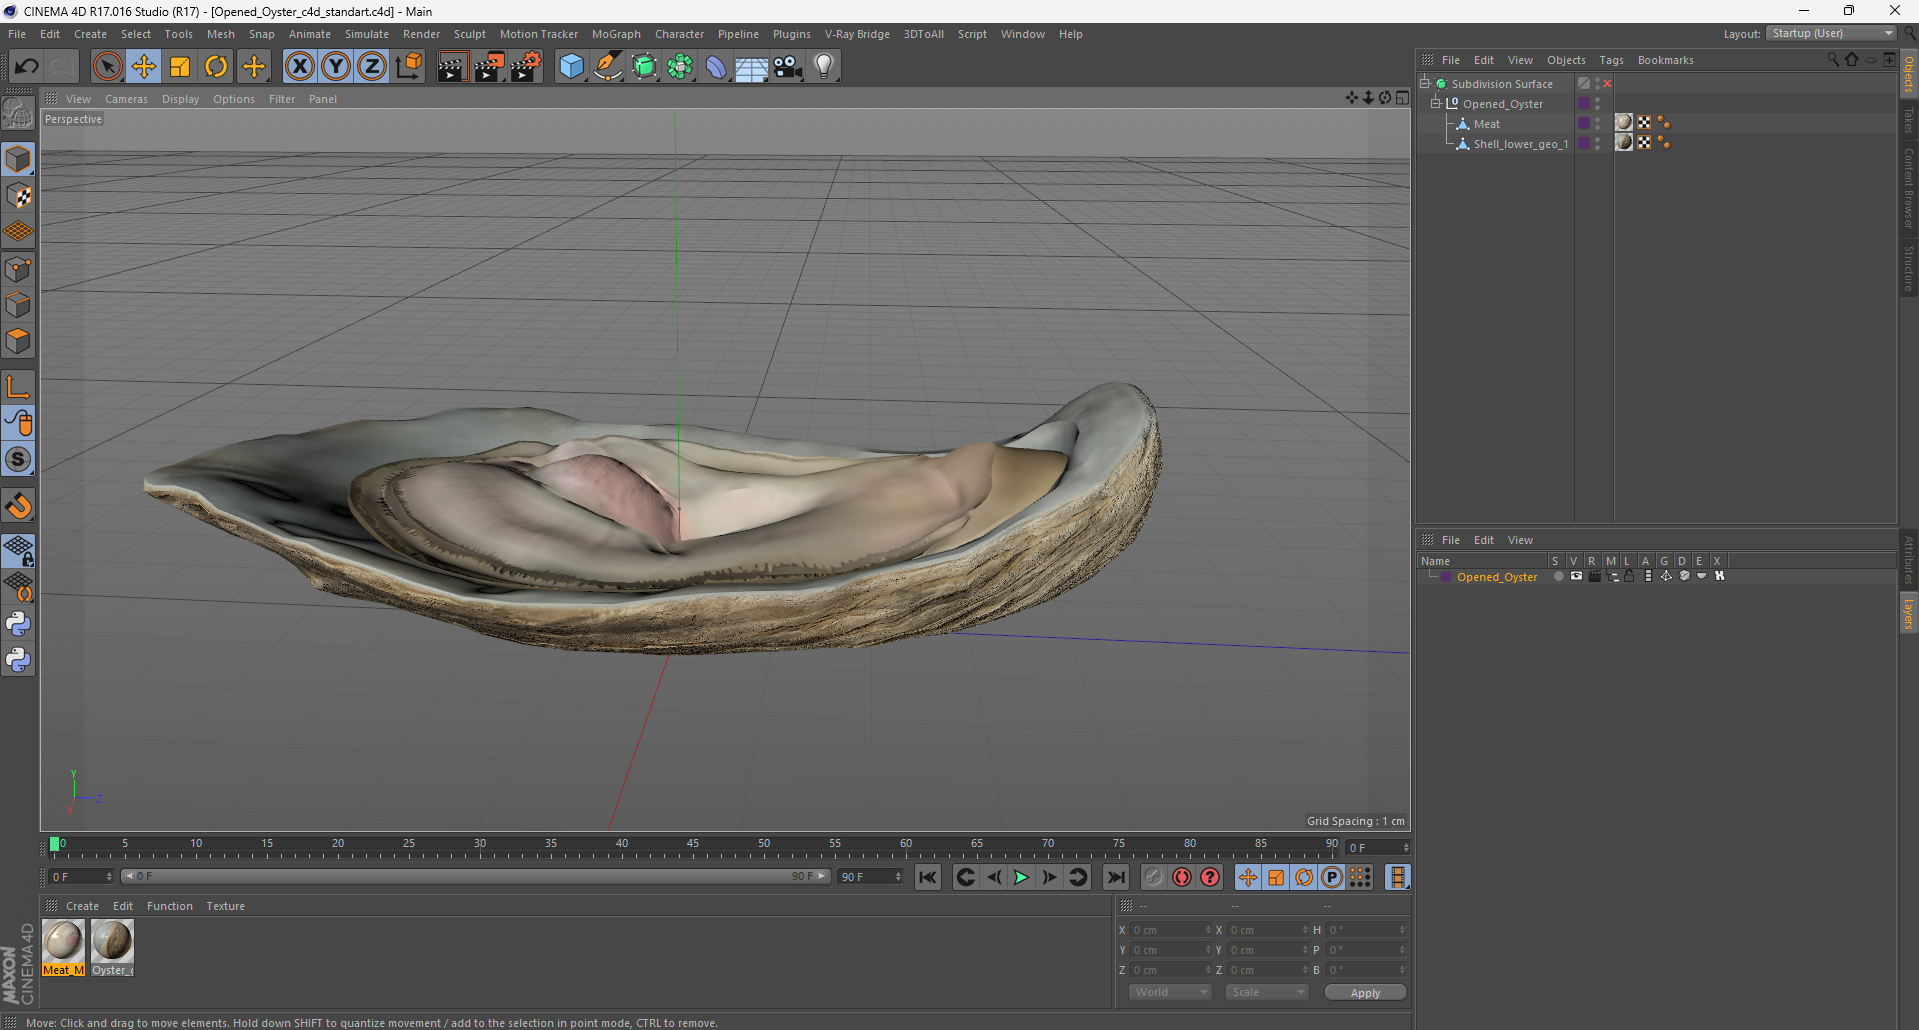Click Play Forwards button

(1021, 877)
